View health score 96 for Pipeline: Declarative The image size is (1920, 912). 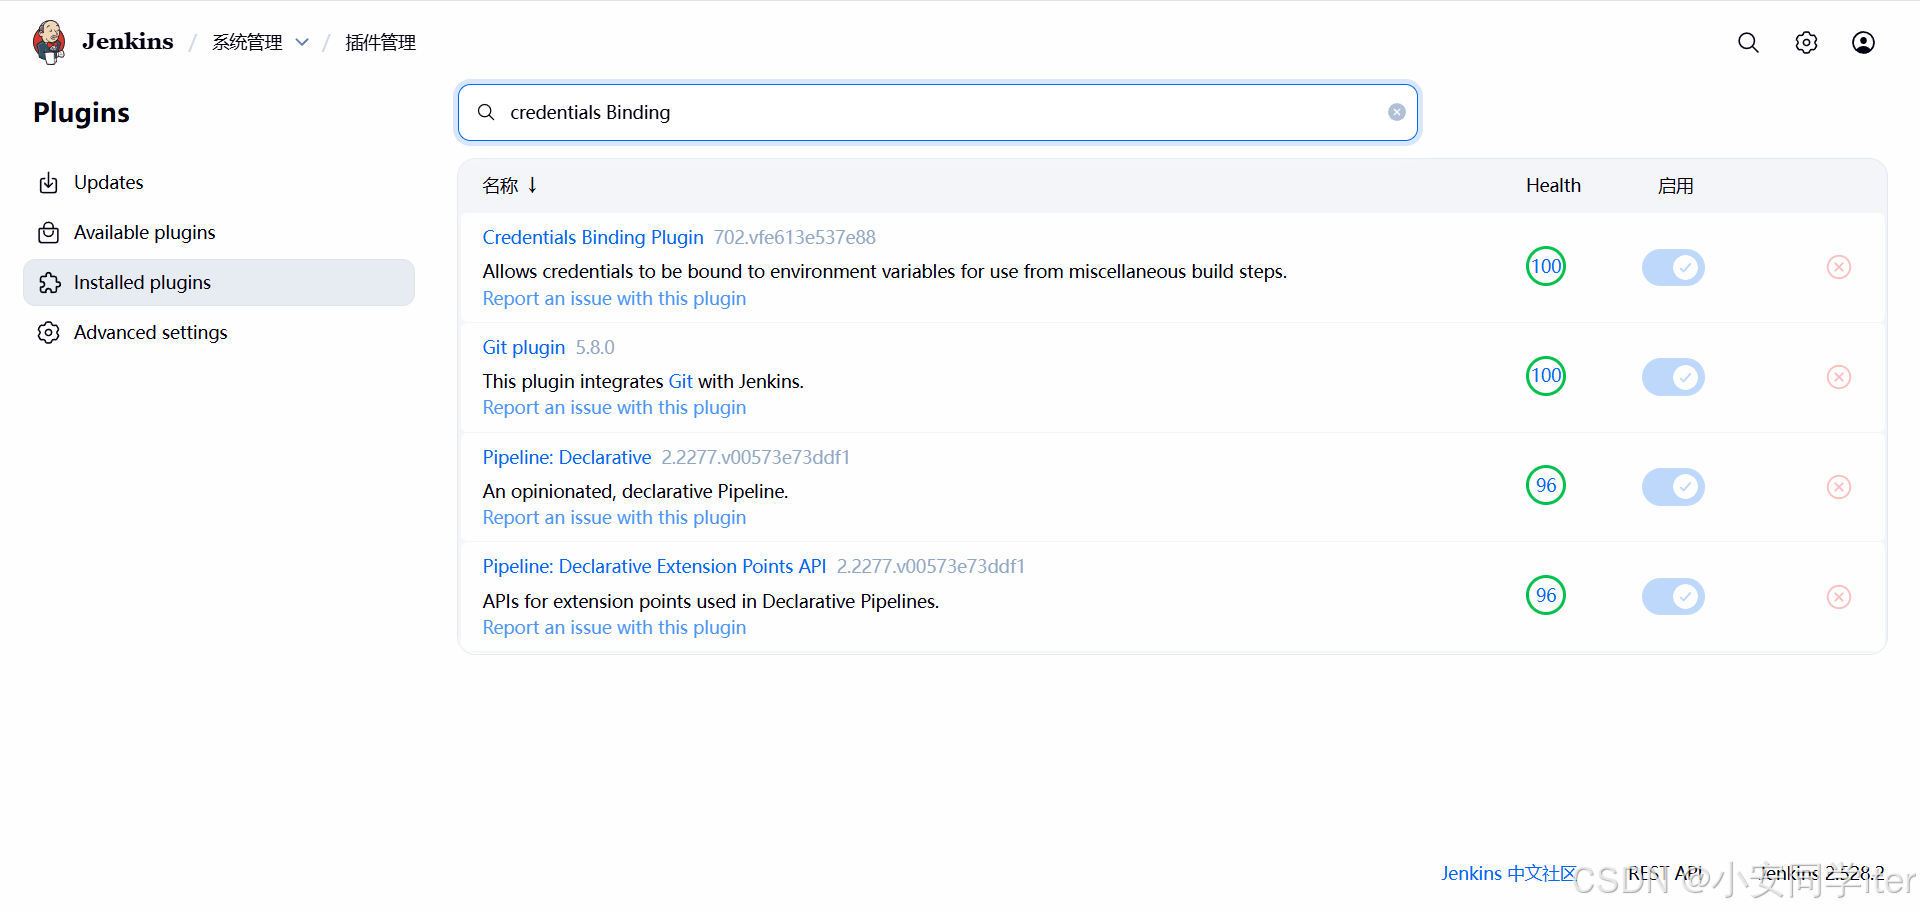[1546, 485]
